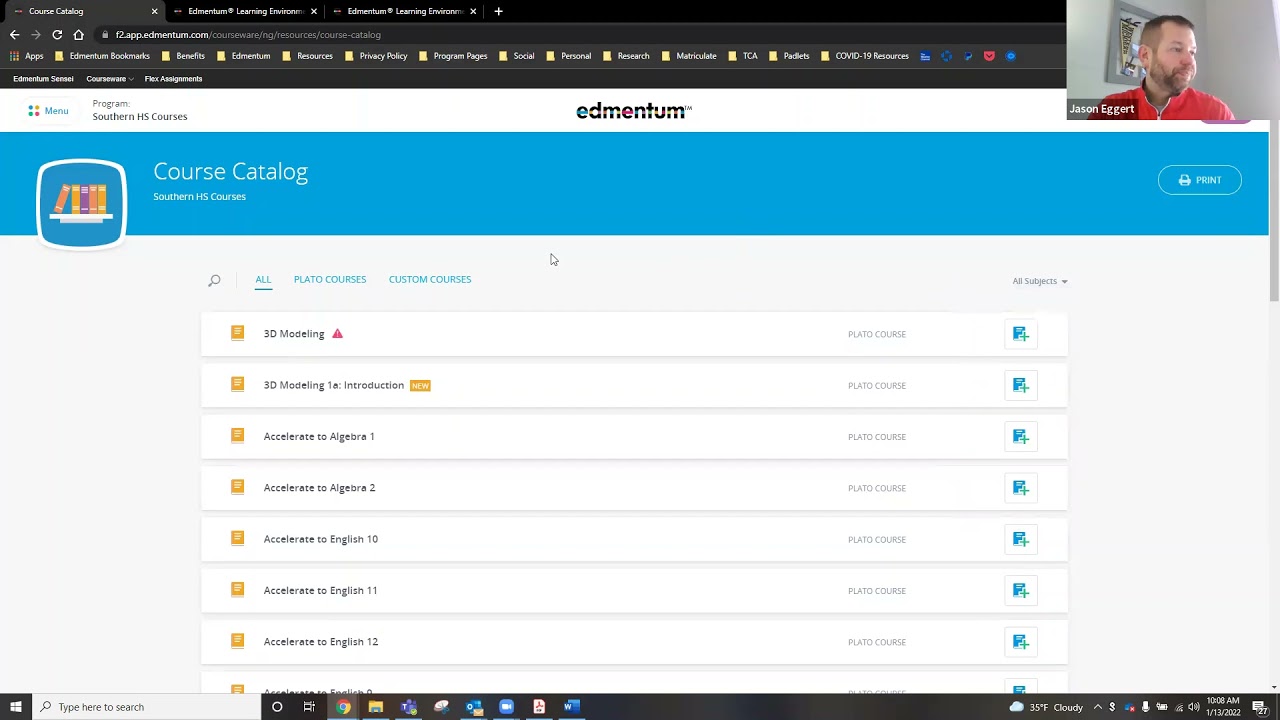1280x720 pixels.
Task: Open the Accelerate to Algebra 1 link
Action: click(x=319, y=436)
